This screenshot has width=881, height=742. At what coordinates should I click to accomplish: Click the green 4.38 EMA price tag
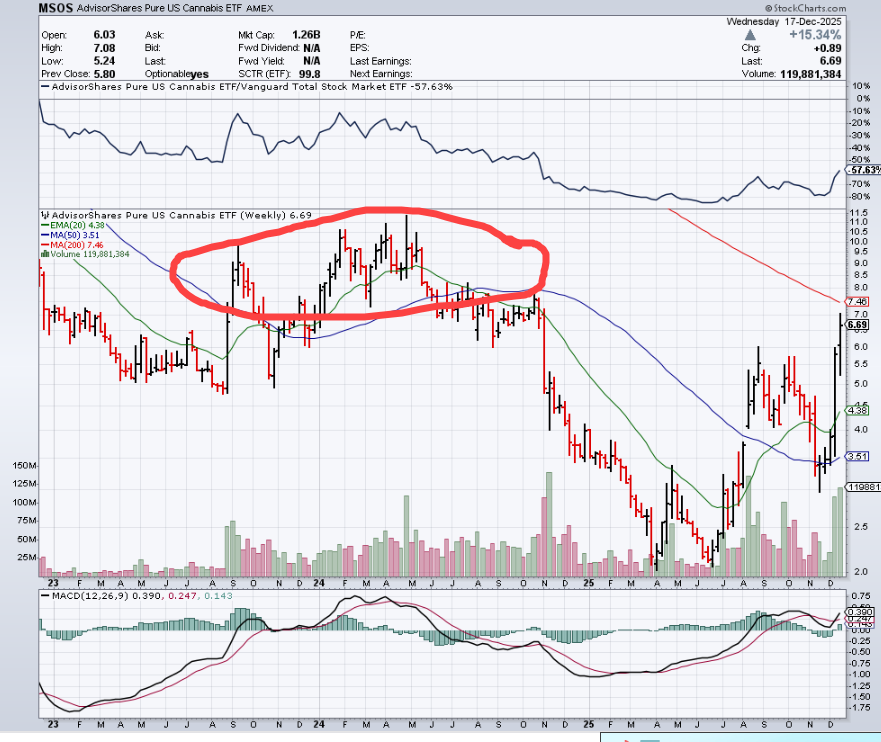tap(856, 410)
